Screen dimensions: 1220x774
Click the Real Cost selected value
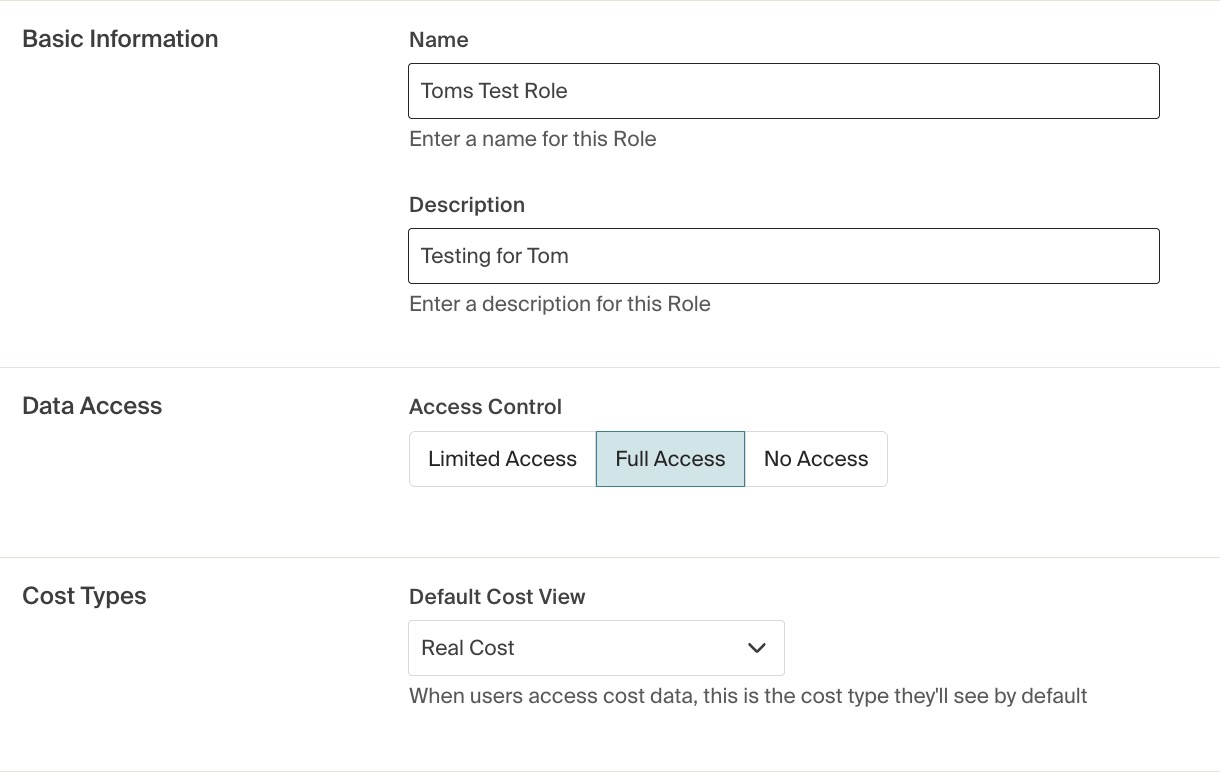pyautogui.click(x=468, y=648)
